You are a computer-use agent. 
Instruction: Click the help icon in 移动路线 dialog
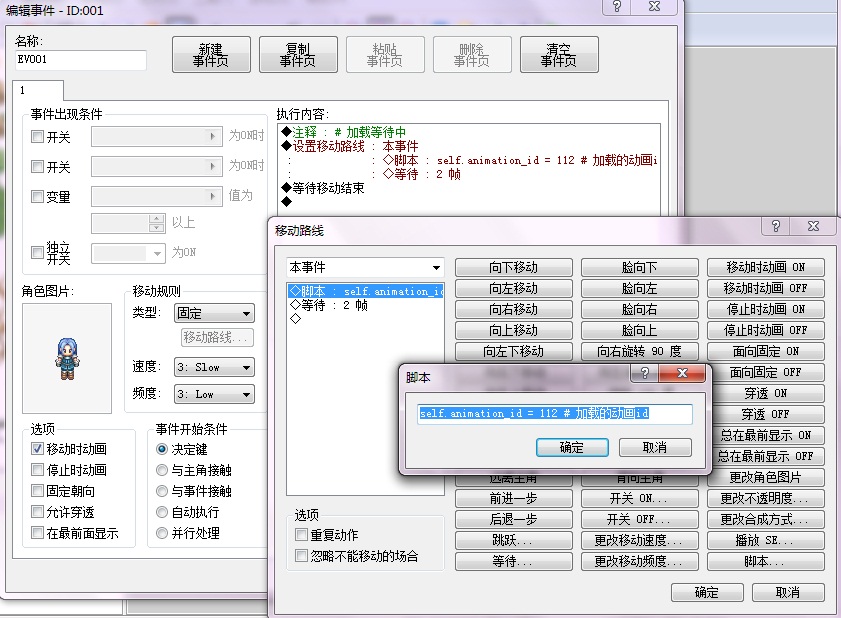point(776,226)
